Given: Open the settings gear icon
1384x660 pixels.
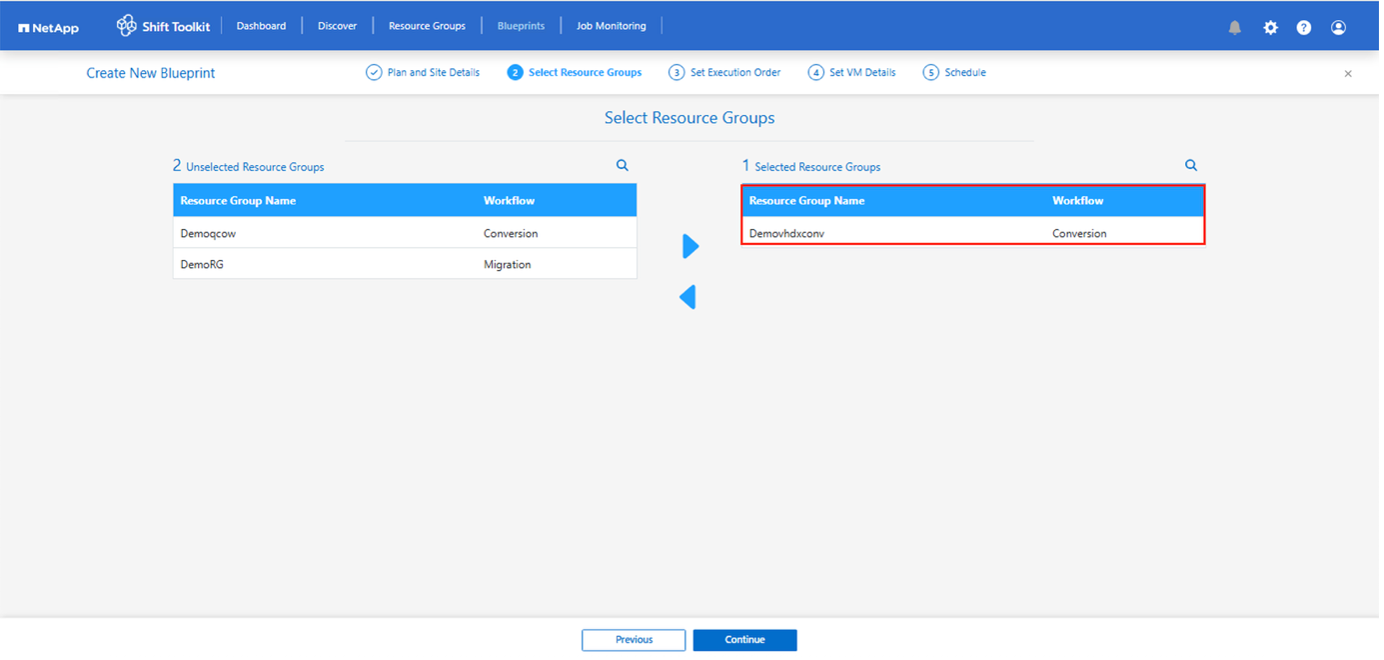Looking at the screenshot, I should pos(1270,28).
